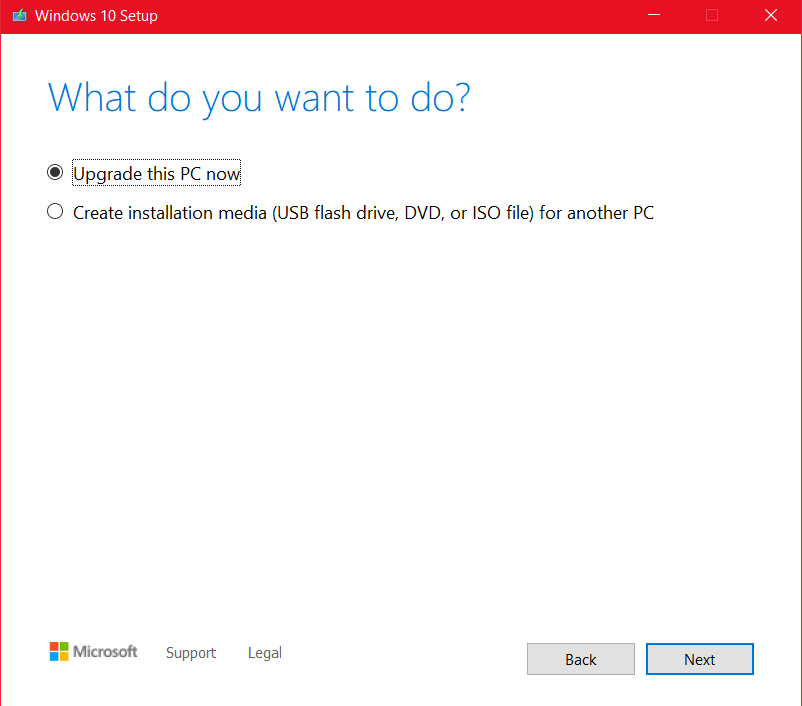This screenshot has height=706, width=802.
Task: Close the Windows 10 Setup window
Action: [770, 16]
